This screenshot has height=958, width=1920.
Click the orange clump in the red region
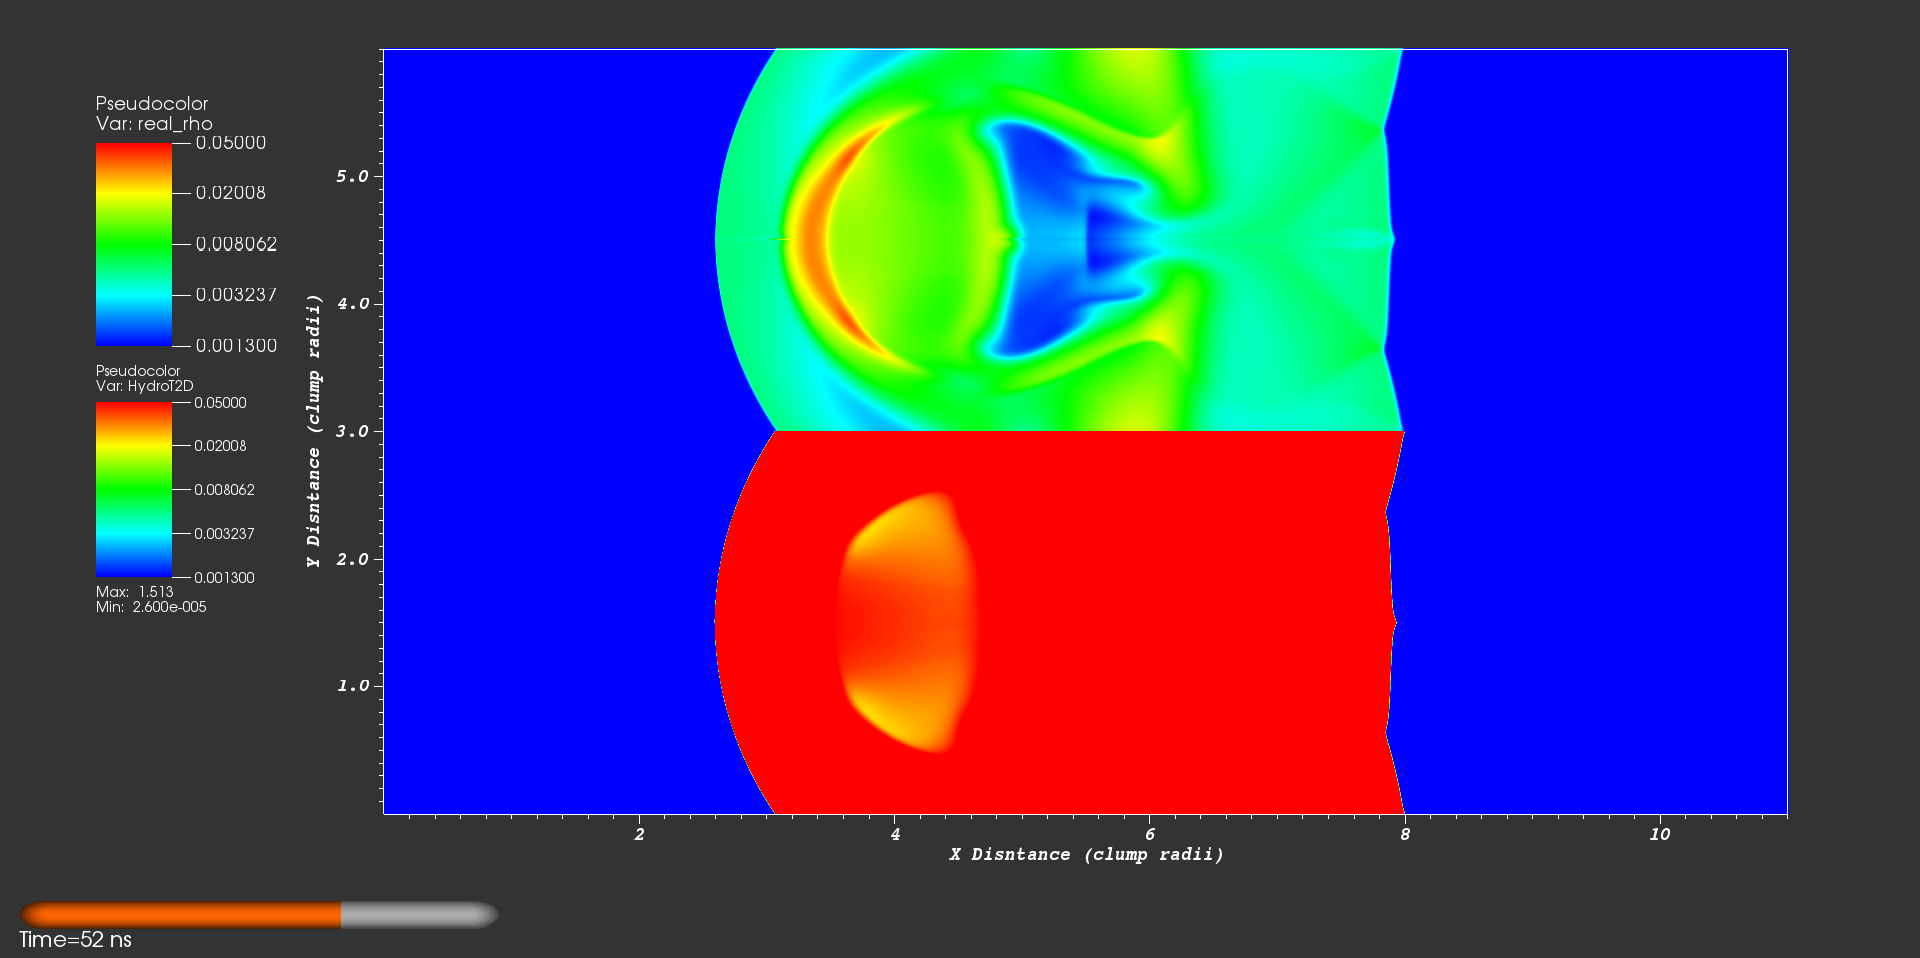coord(905,622)
